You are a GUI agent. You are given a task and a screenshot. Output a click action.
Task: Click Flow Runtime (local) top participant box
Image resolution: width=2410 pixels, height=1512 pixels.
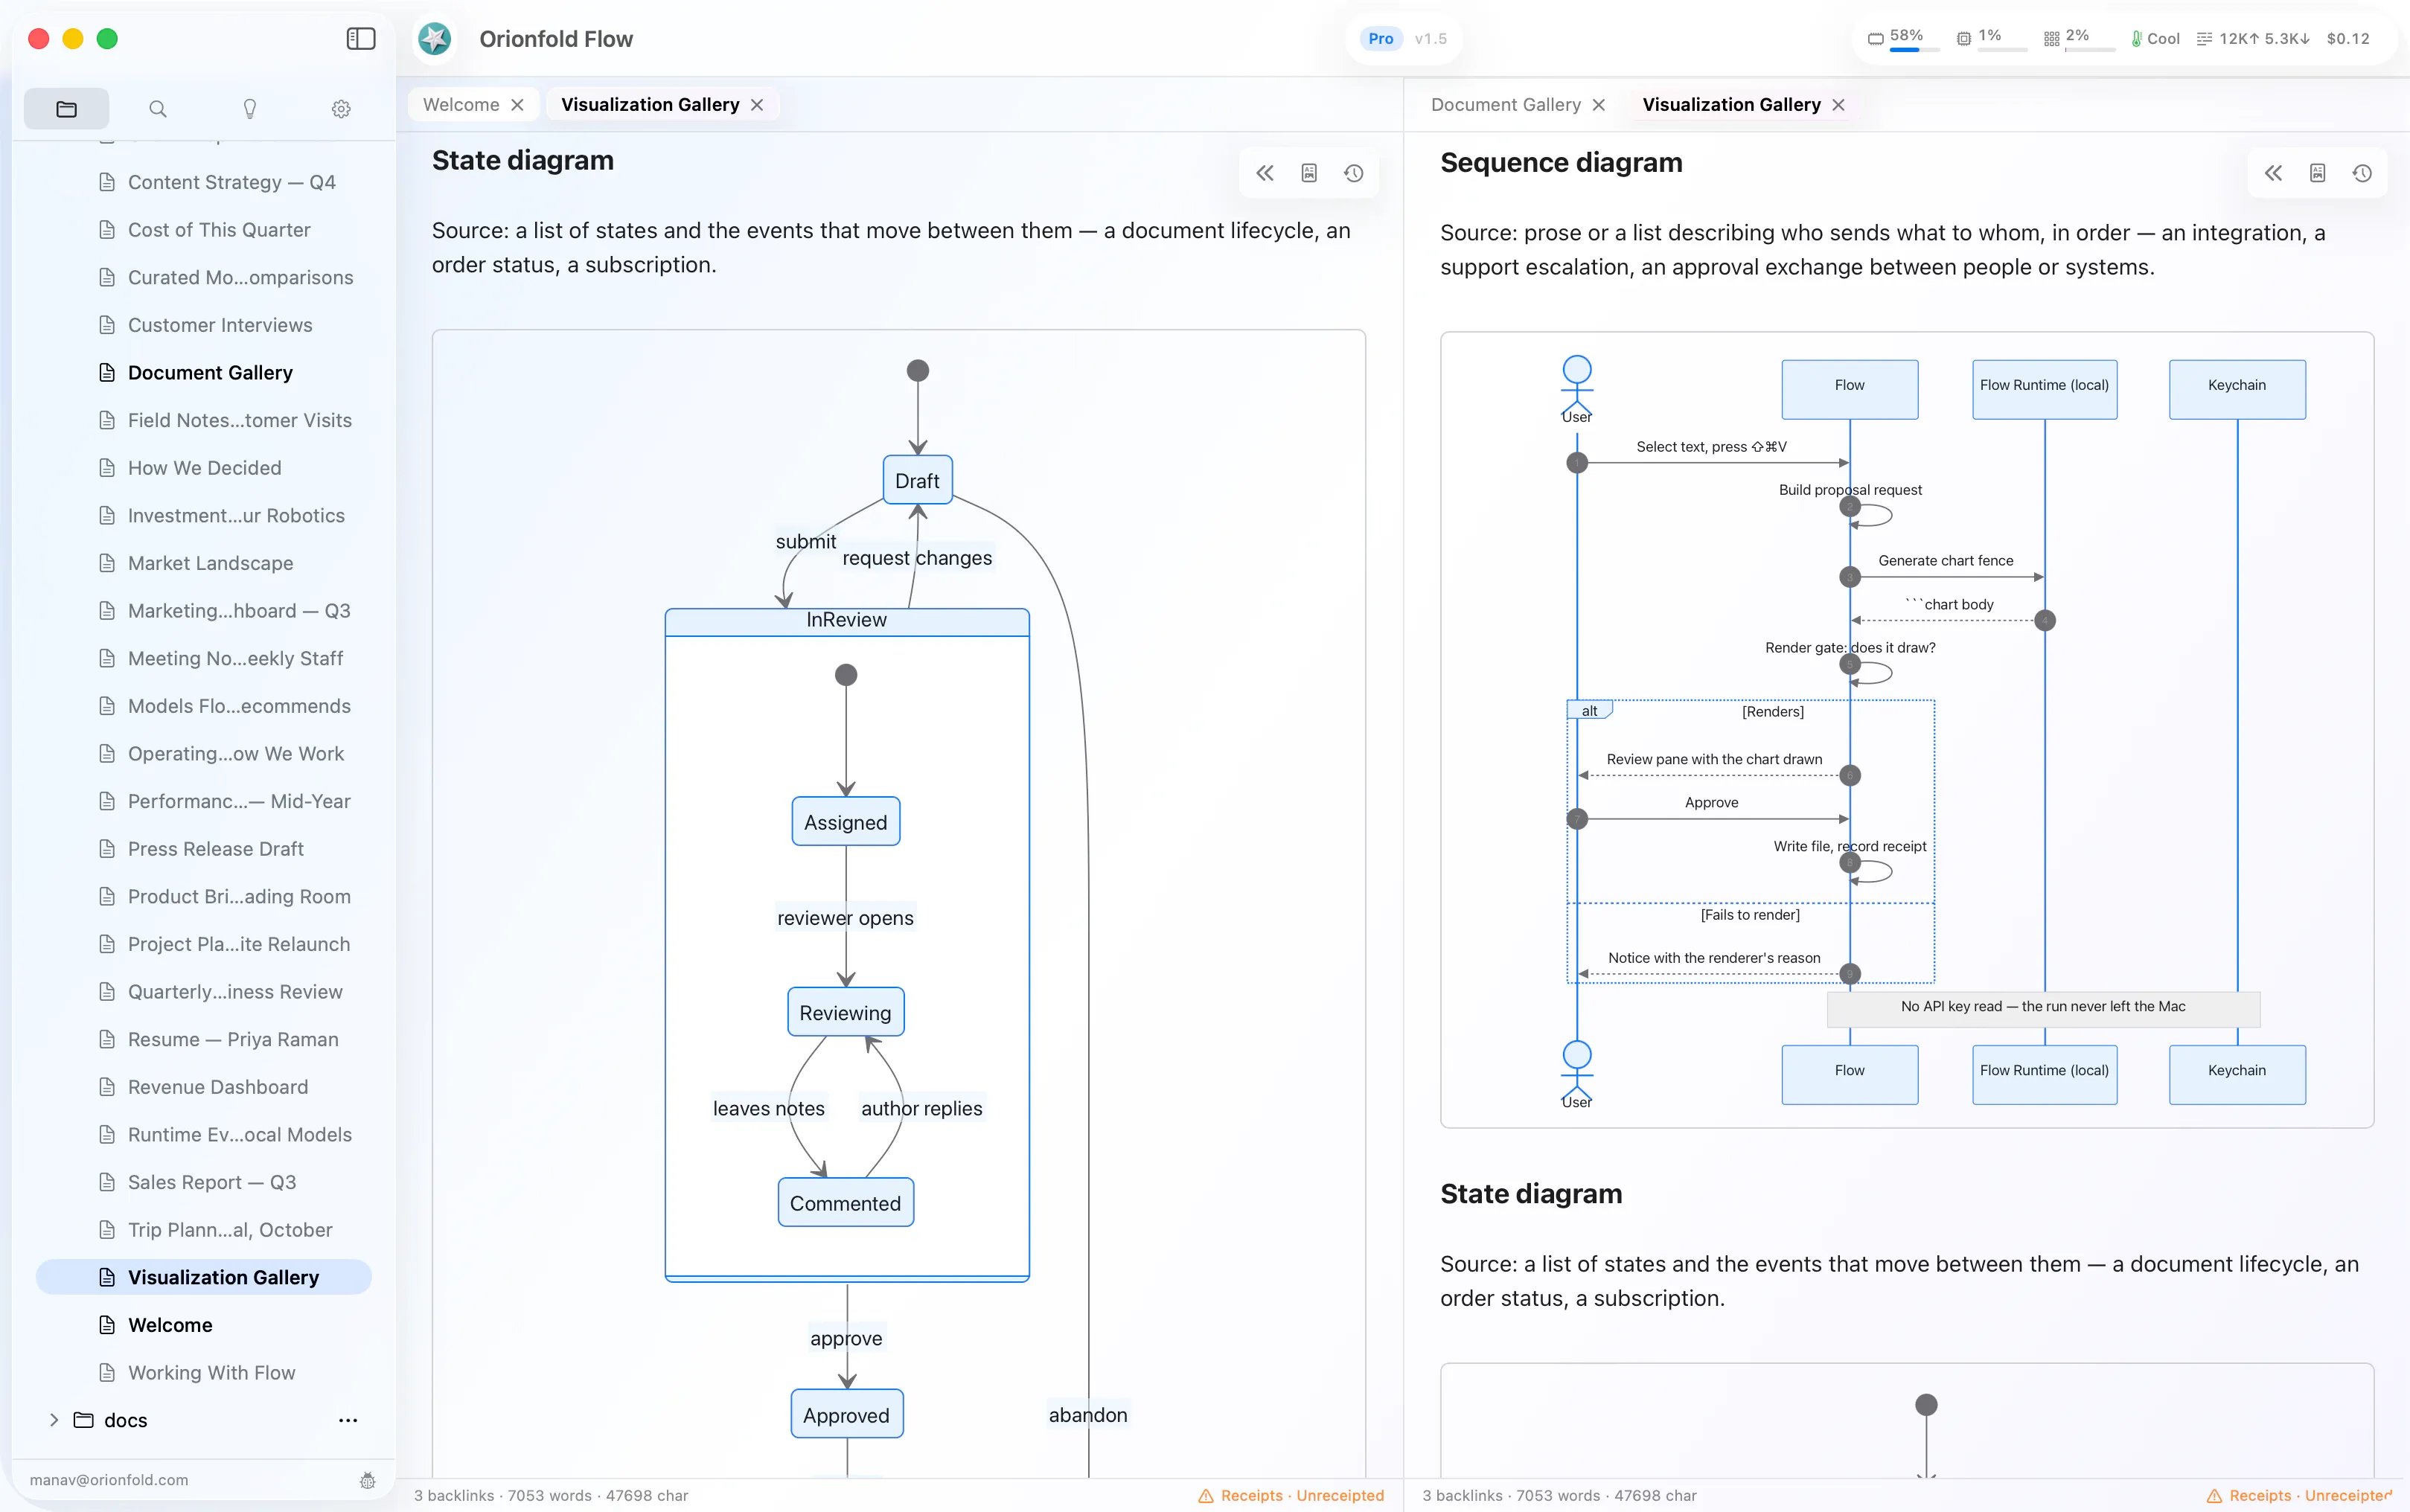point(2044,389)
